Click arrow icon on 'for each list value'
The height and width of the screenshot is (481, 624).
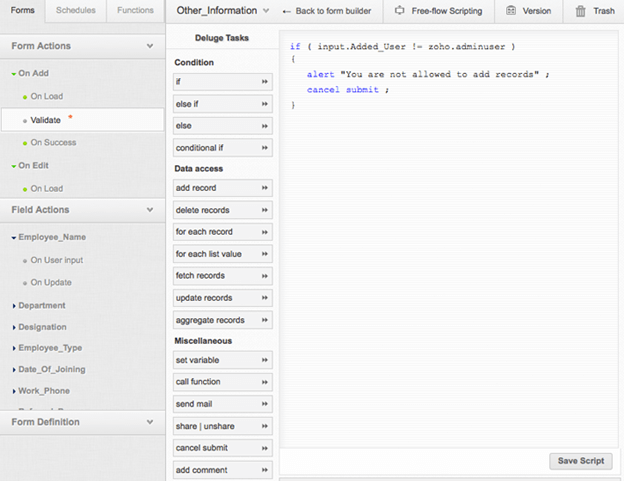(265, 254)
